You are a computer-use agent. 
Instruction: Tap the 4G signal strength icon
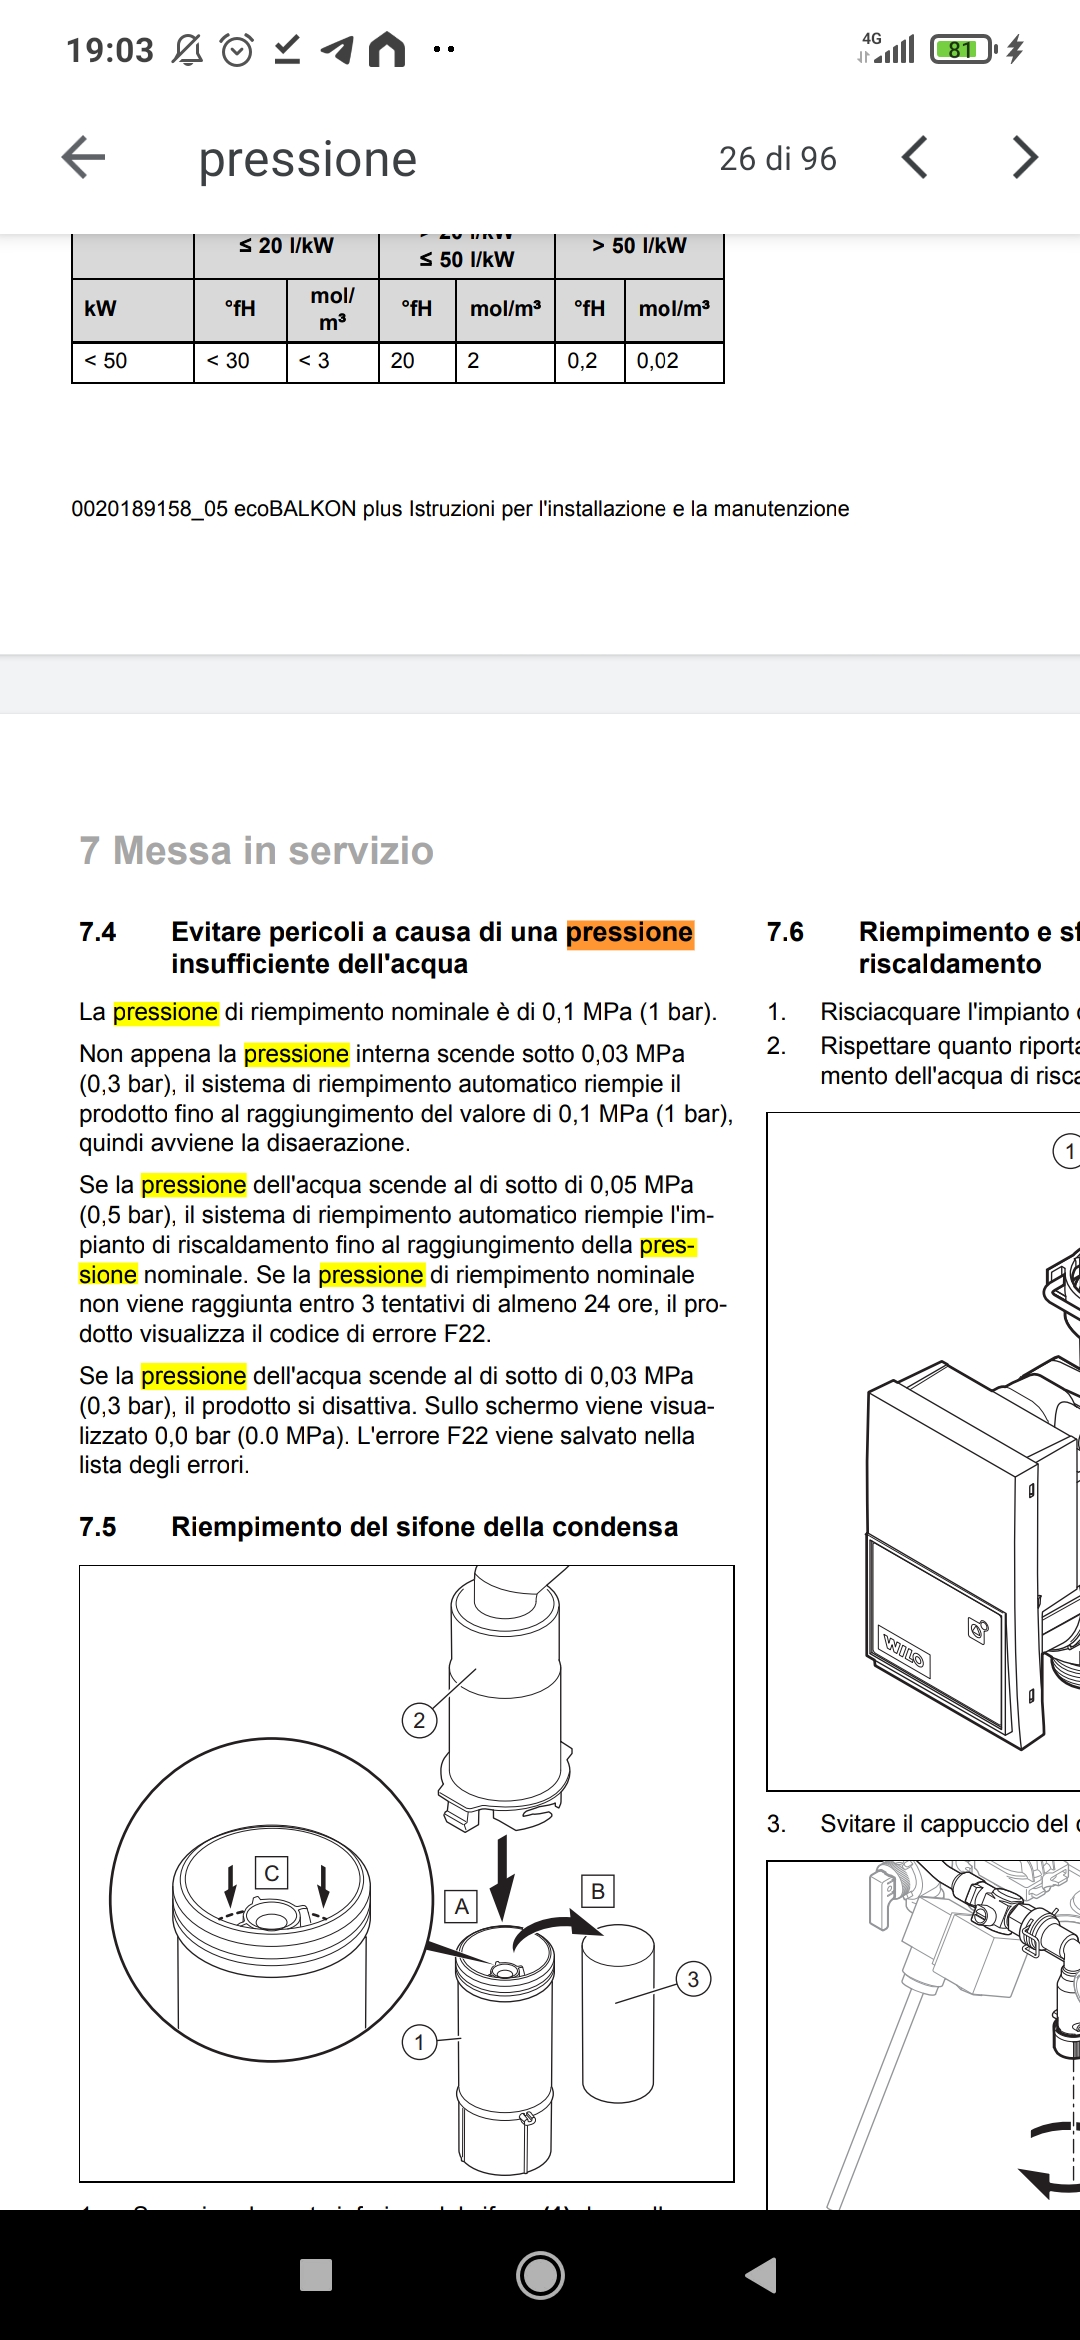886,48
